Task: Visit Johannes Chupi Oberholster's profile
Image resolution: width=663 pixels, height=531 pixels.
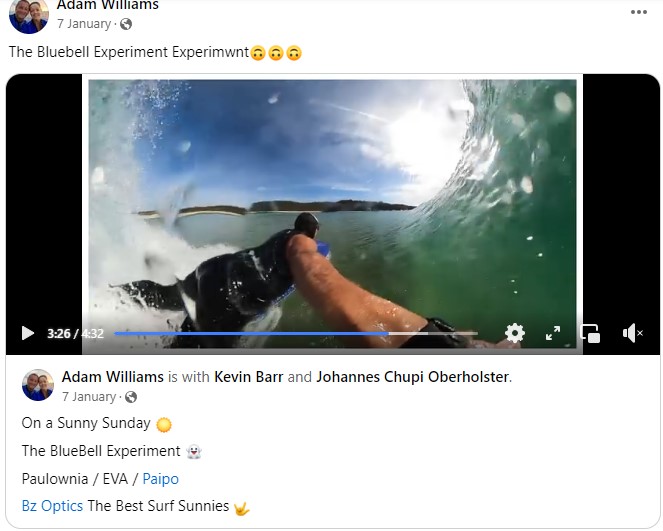Action: [413, 377]
